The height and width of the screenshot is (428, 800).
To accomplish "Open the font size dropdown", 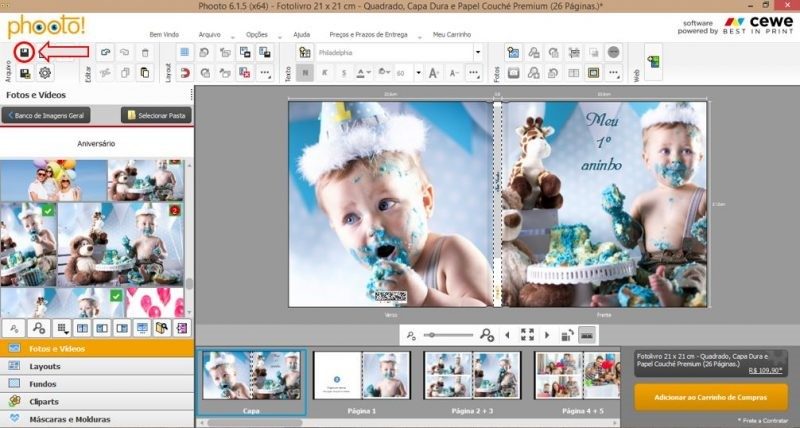I will (x=416, y=73).
